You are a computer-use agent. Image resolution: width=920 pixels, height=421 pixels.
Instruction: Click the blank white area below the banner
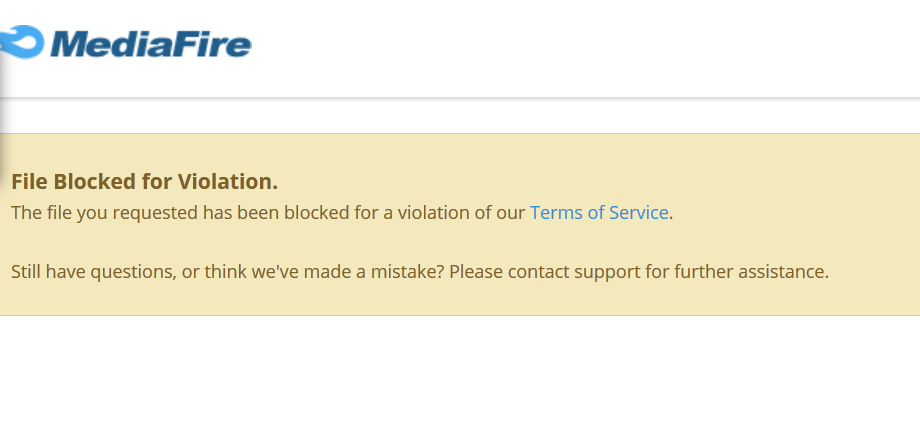coord(460,369)
